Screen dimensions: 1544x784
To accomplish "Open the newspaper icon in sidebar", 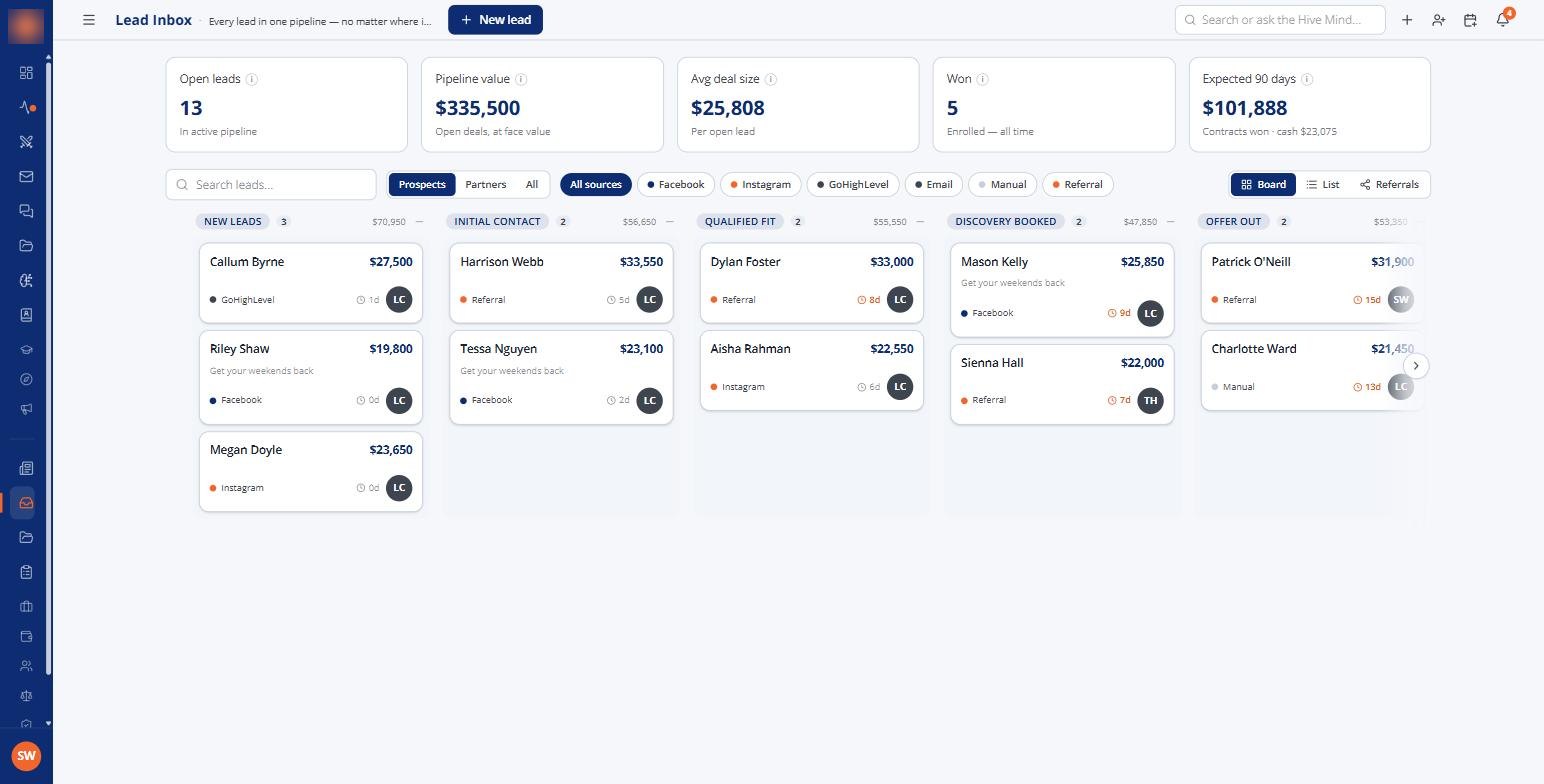I will pyautogui.click(x=26, y=468).
